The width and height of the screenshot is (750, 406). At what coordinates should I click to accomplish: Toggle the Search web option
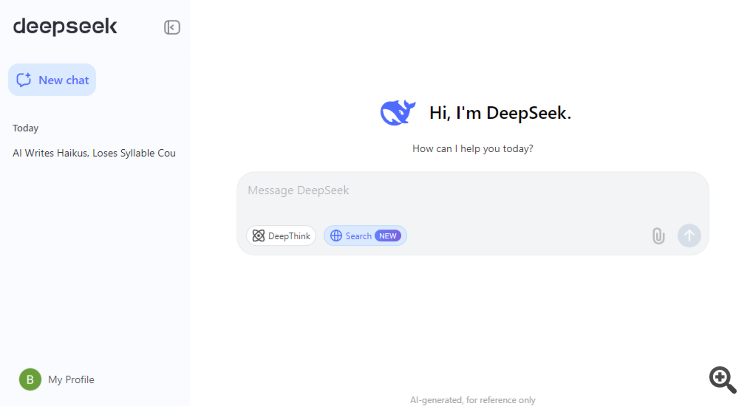click(365, 236)
